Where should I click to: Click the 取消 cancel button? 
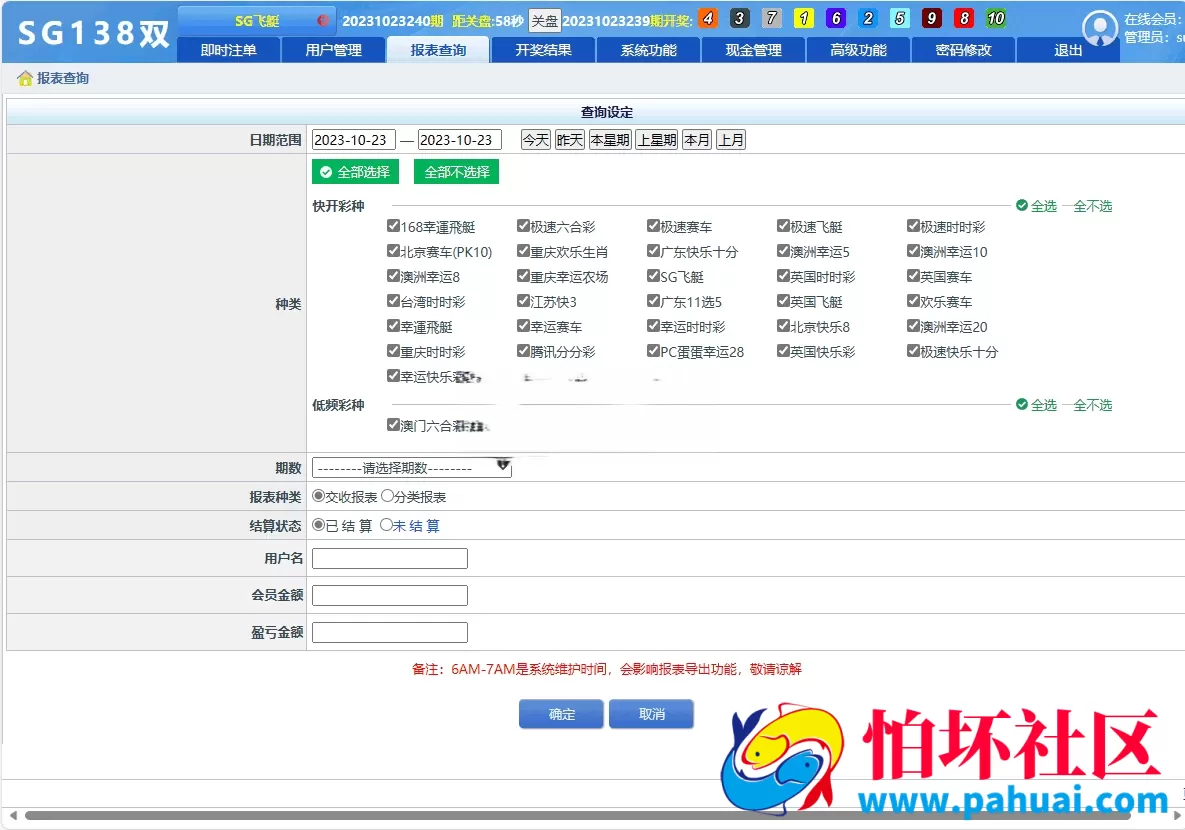point(651,714)
